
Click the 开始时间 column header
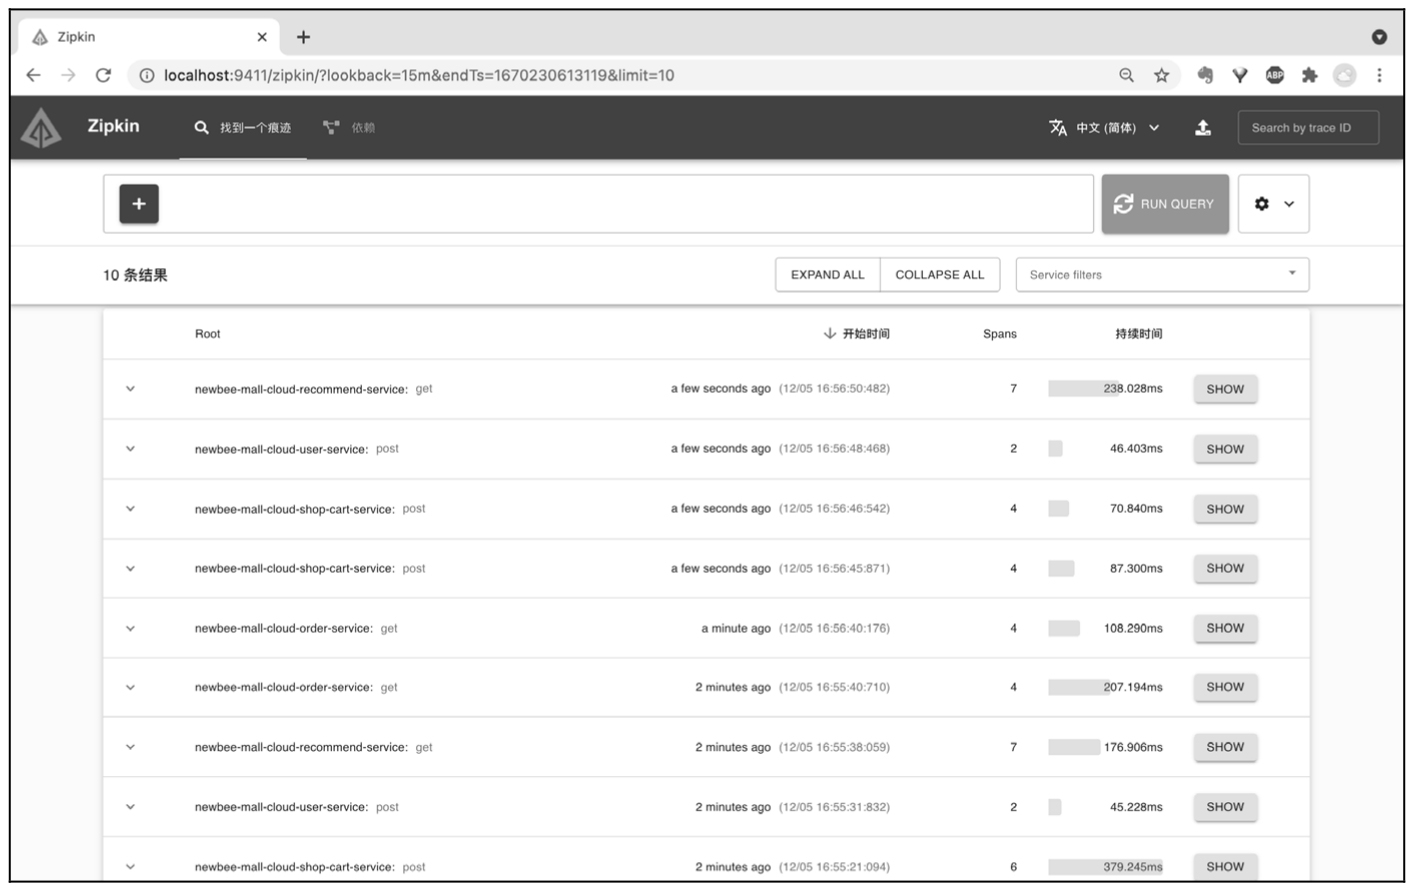[x=866, y=334]
